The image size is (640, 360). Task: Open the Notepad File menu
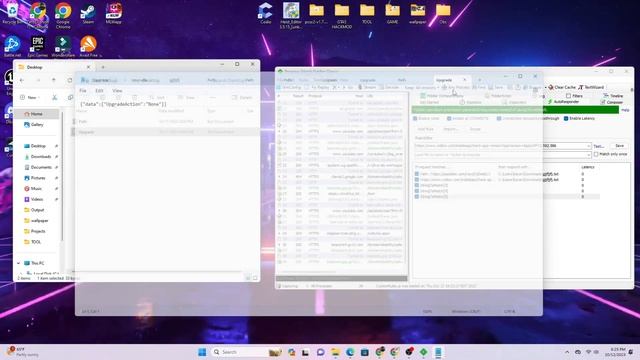[x=83, y=91]
